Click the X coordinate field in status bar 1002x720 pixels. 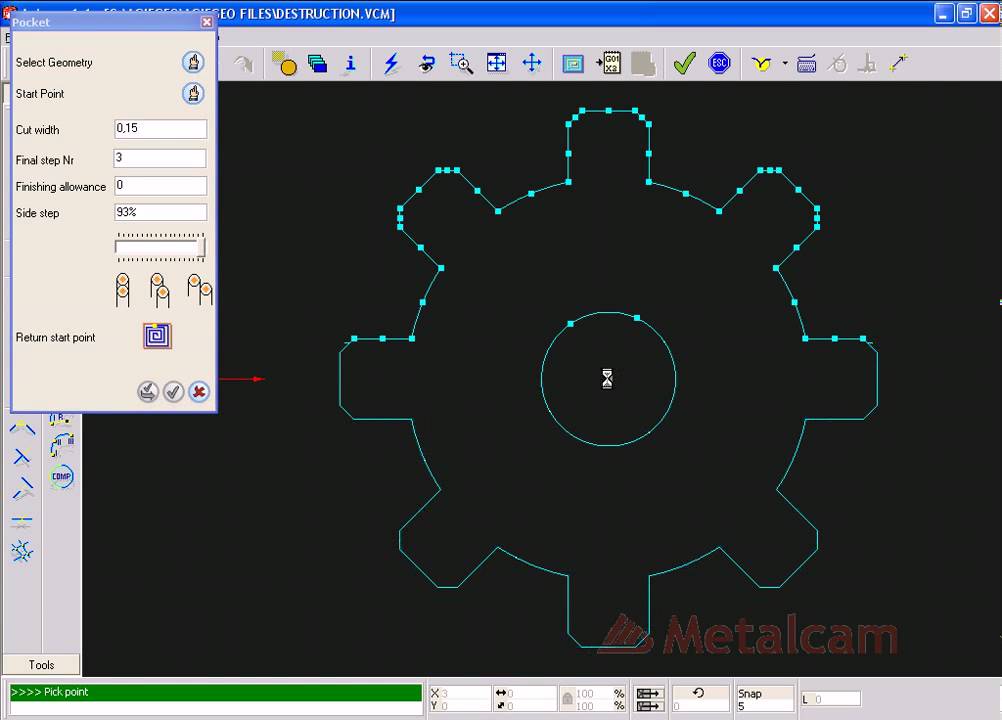459,693
